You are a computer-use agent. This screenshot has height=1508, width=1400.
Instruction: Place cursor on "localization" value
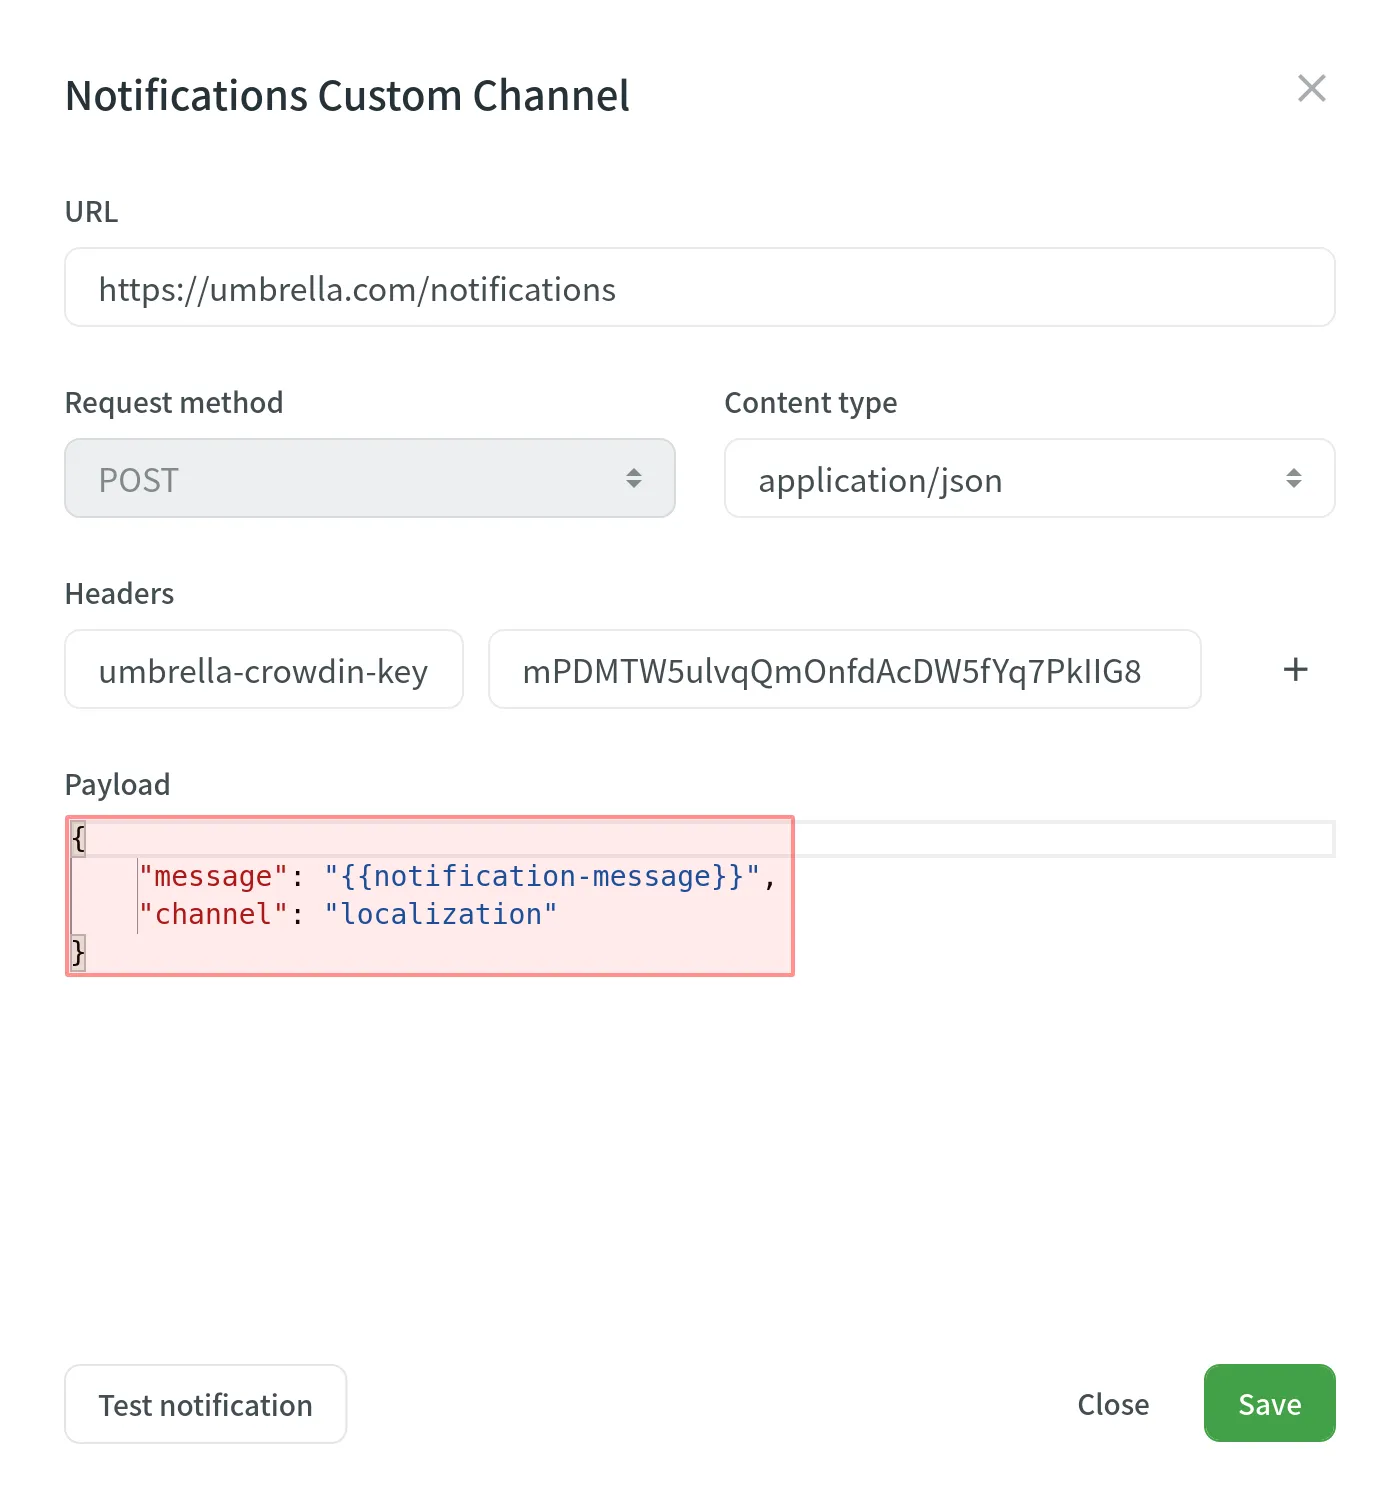[x=440, y=915]
